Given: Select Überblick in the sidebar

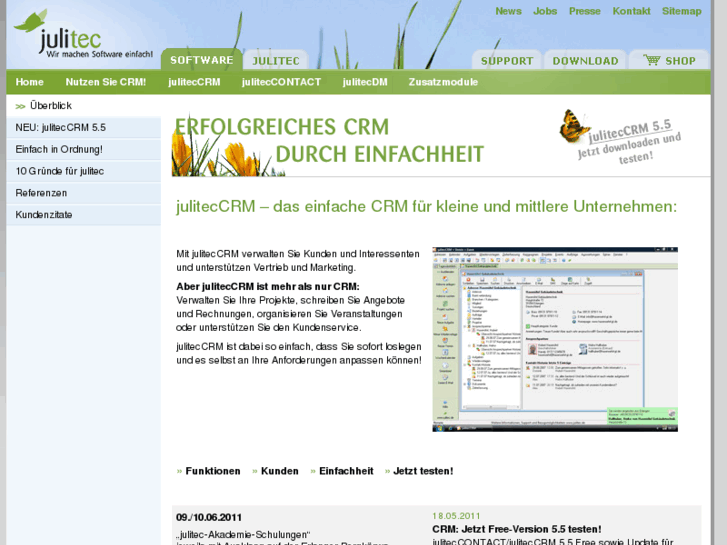Looking at the screenshot, I should [x=83, y=106].
